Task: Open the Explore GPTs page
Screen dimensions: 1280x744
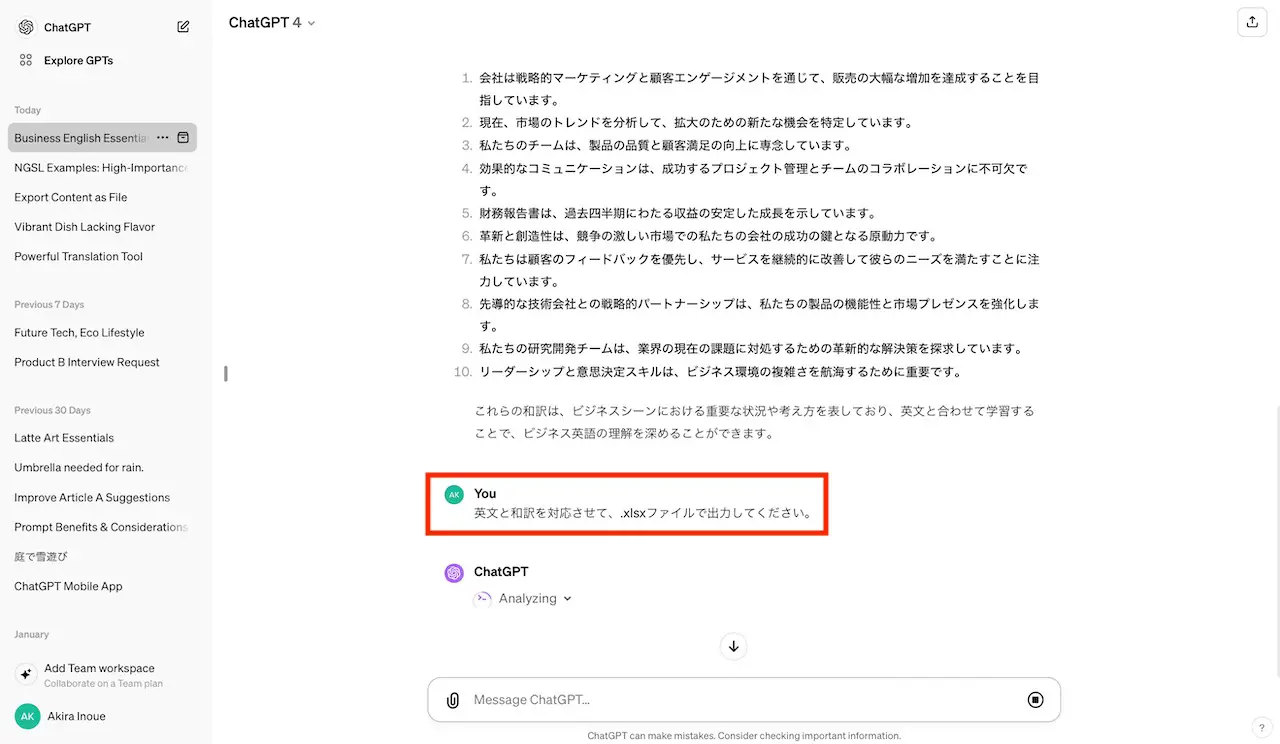Action: click(x=78, y=60)
